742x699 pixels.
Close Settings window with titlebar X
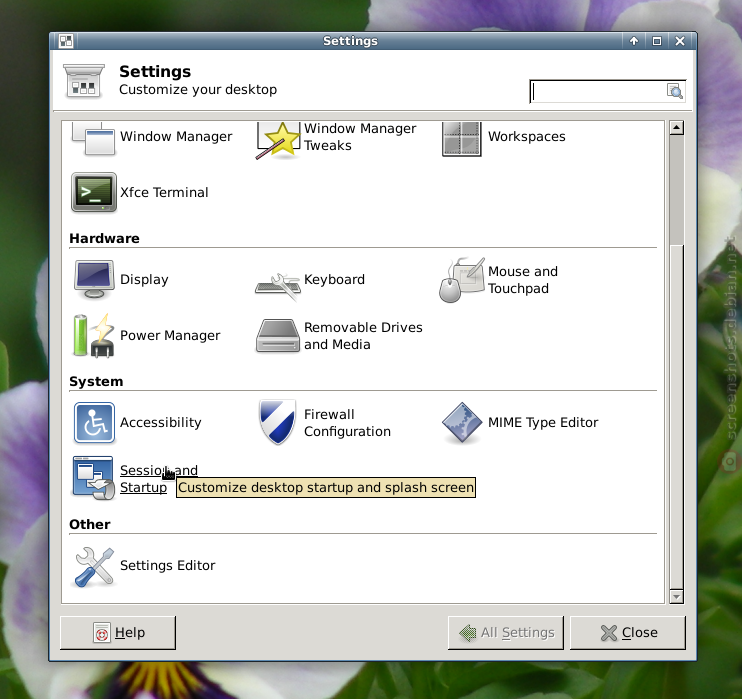pos(680,41)
